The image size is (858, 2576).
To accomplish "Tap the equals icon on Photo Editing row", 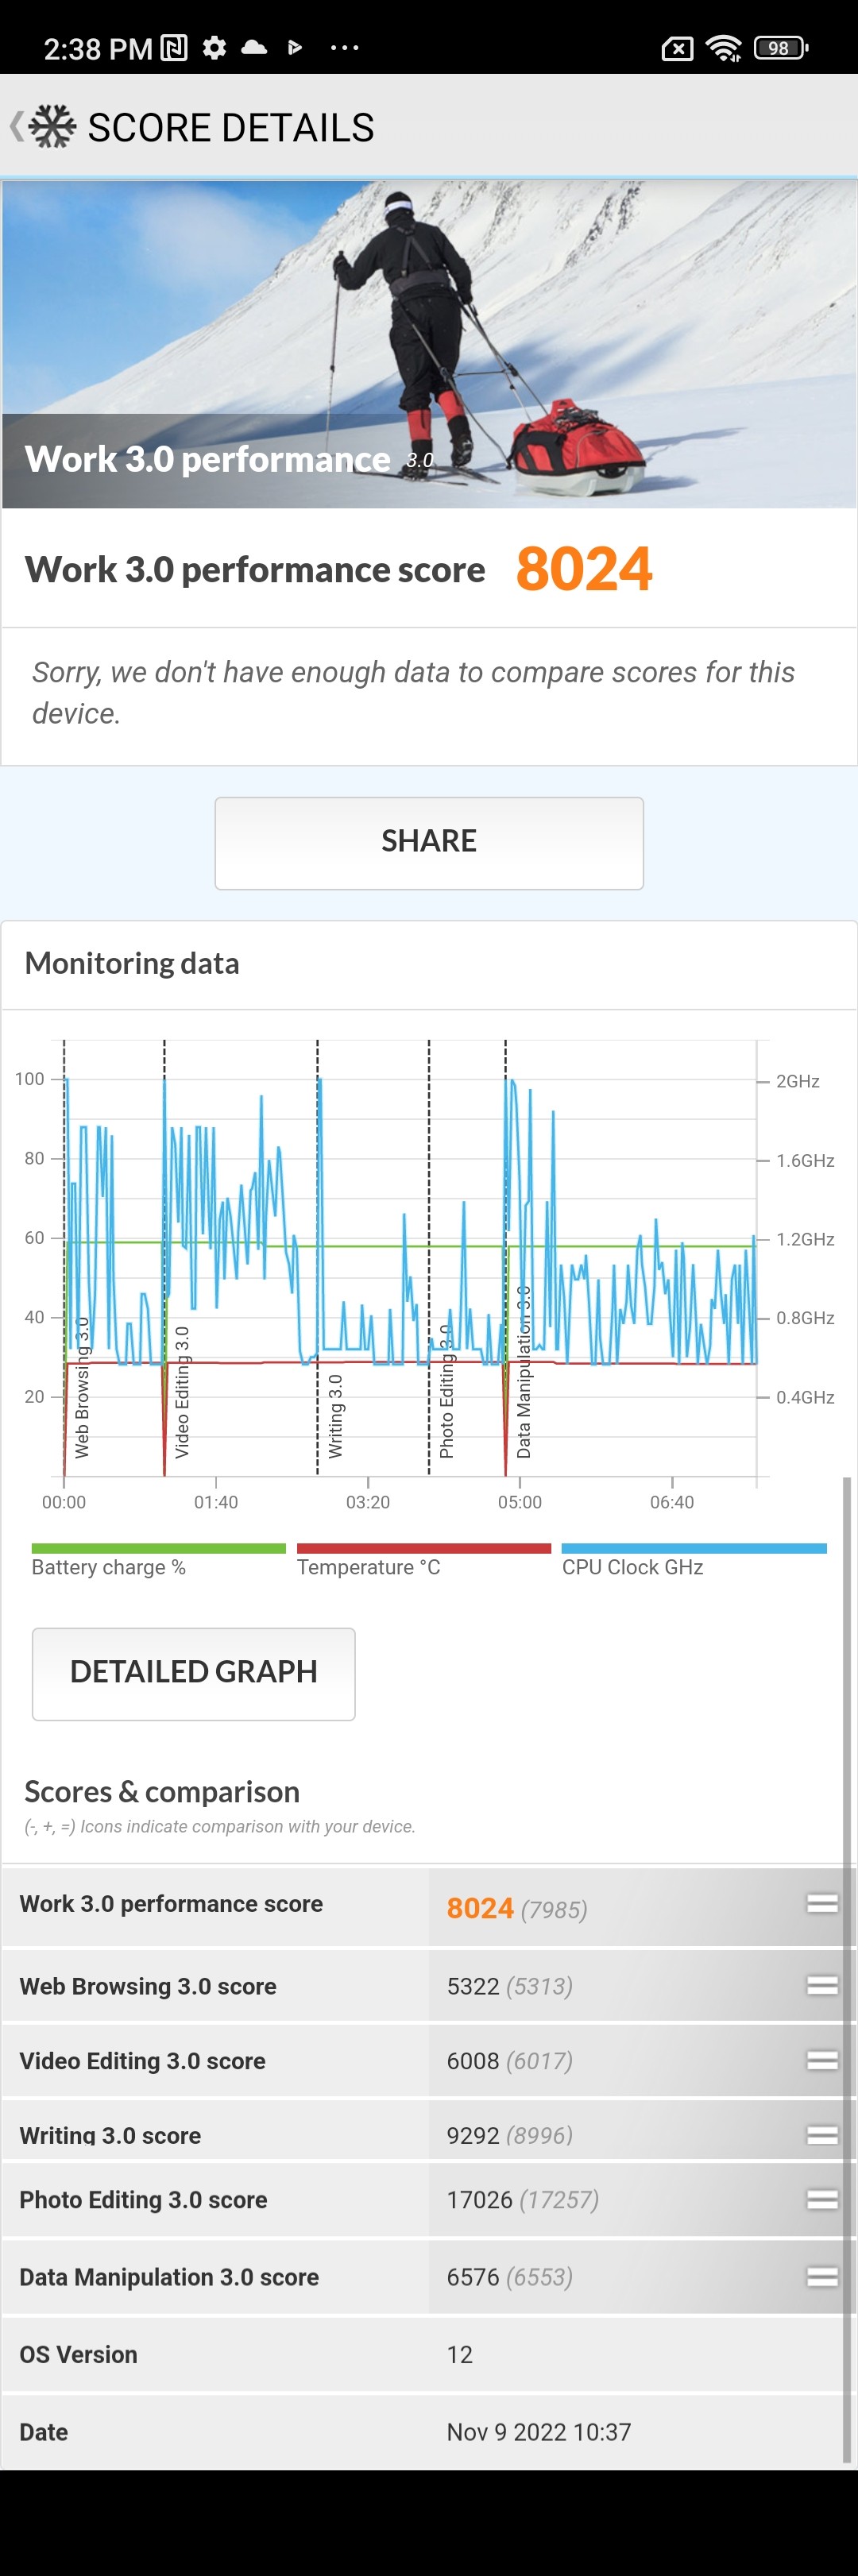I will point(821,2199).
